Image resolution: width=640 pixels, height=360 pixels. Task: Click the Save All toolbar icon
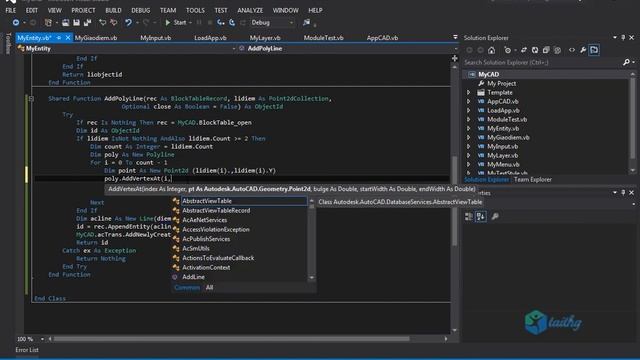pyautogui.click(x=87, y=23)
